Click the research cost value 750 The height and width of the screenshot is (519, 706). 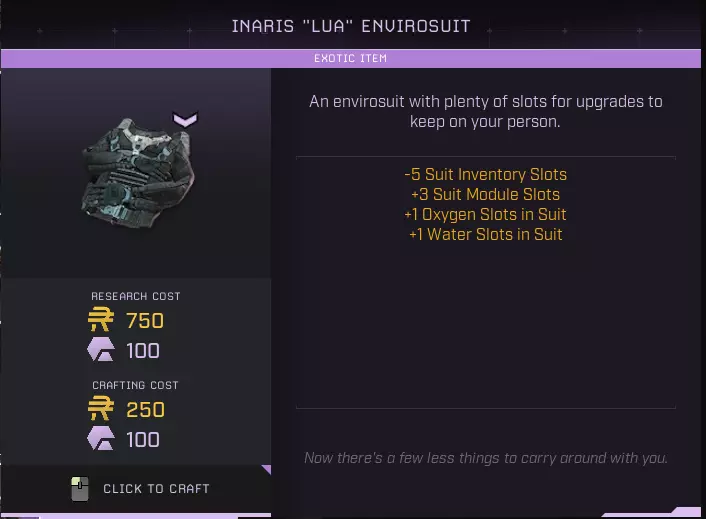145,320
